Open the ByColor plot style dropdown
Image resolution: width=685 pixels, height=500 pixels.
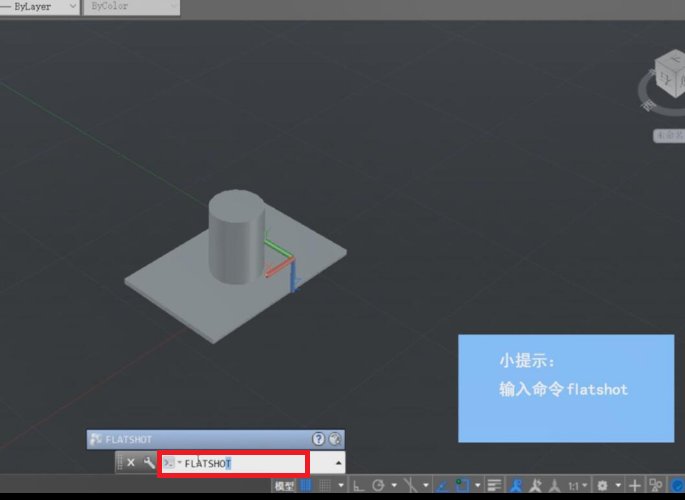coord(131,7)
